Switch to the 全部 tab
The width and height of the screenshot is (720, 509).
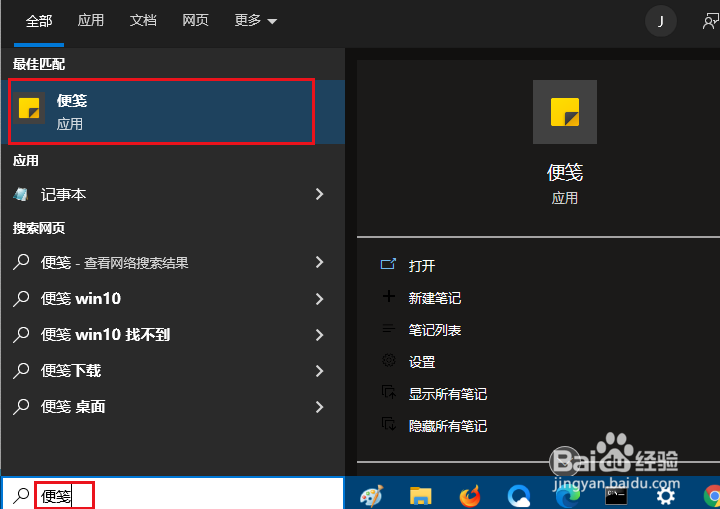(x=39, y=21)
